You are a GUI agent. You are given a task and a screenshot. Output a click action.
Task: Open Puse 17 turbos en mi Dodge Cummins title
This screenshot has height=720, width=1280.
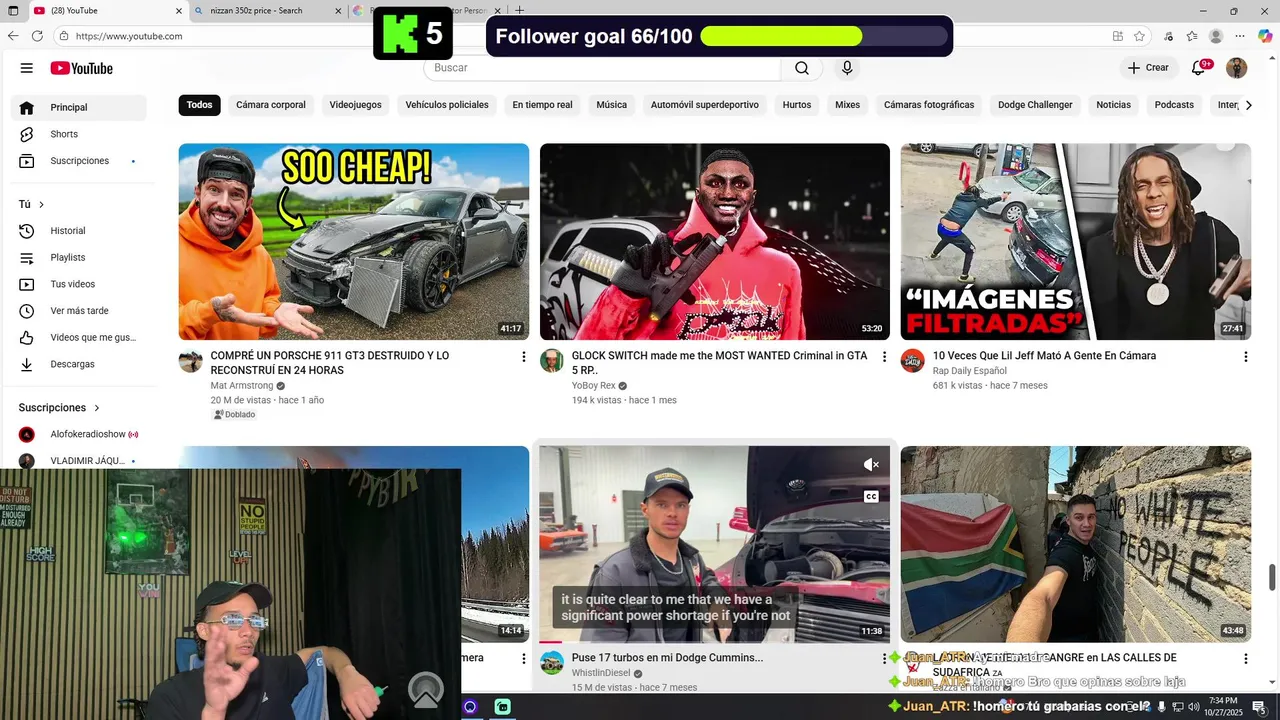point(667,658)
